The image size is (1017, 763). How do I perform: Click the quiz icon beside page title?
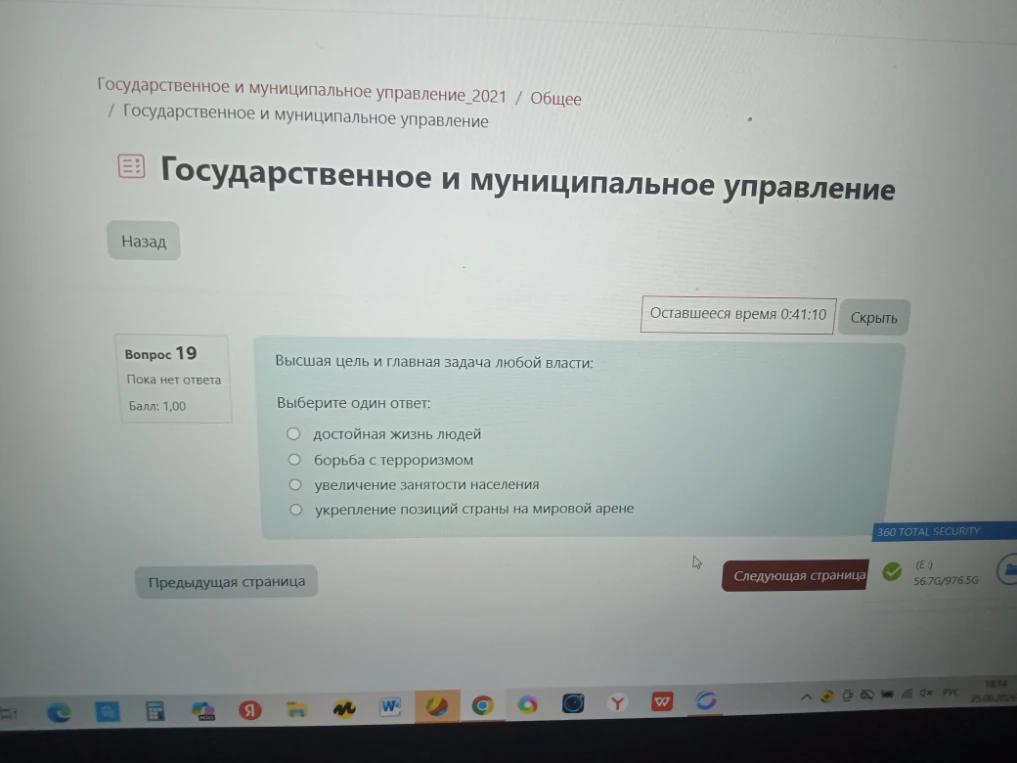click(x=131, y=166)
